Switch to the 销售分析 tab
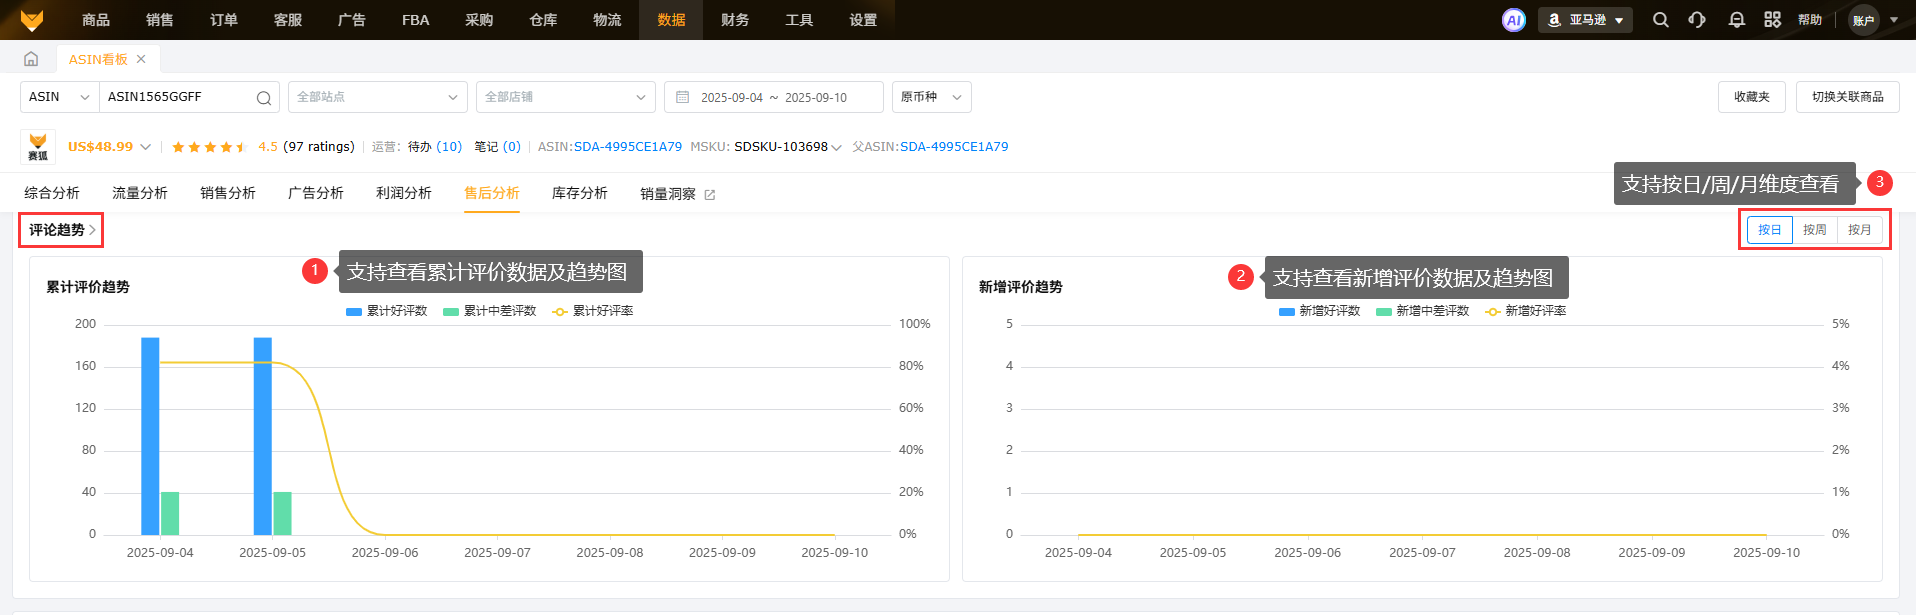The width and height of the screenshot is (1916, 615). [227, 193]
